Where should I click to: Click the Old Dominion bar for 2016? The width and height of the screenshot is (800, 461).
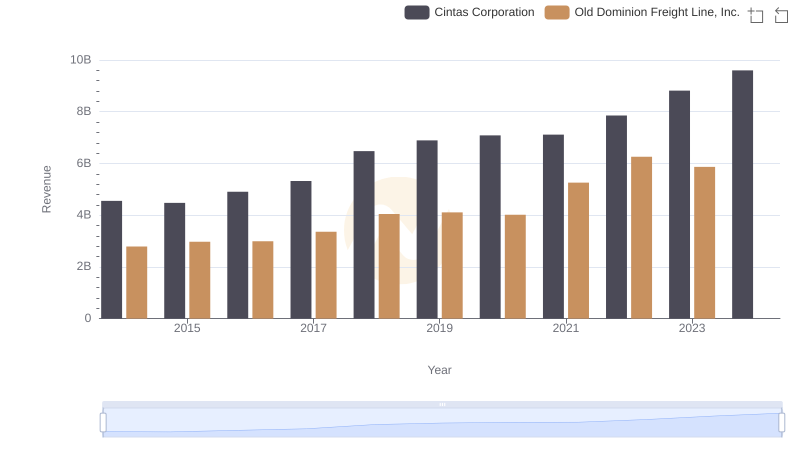coord(263,280)
